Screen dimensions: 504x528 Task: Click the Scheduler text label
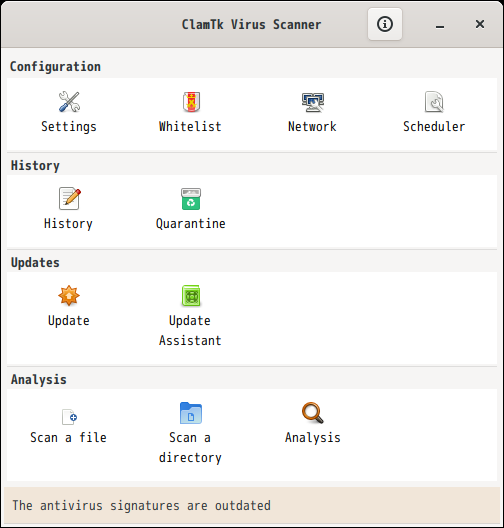click(434, 127)
